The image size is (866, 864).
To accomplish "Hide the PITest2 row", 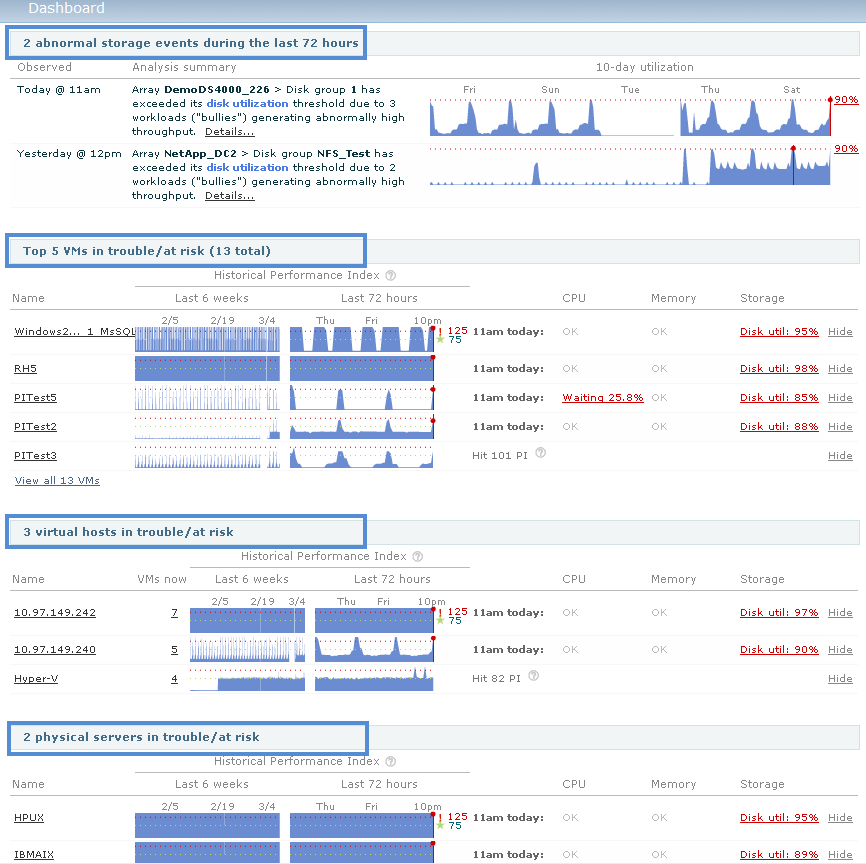I will tap(840, 426).
